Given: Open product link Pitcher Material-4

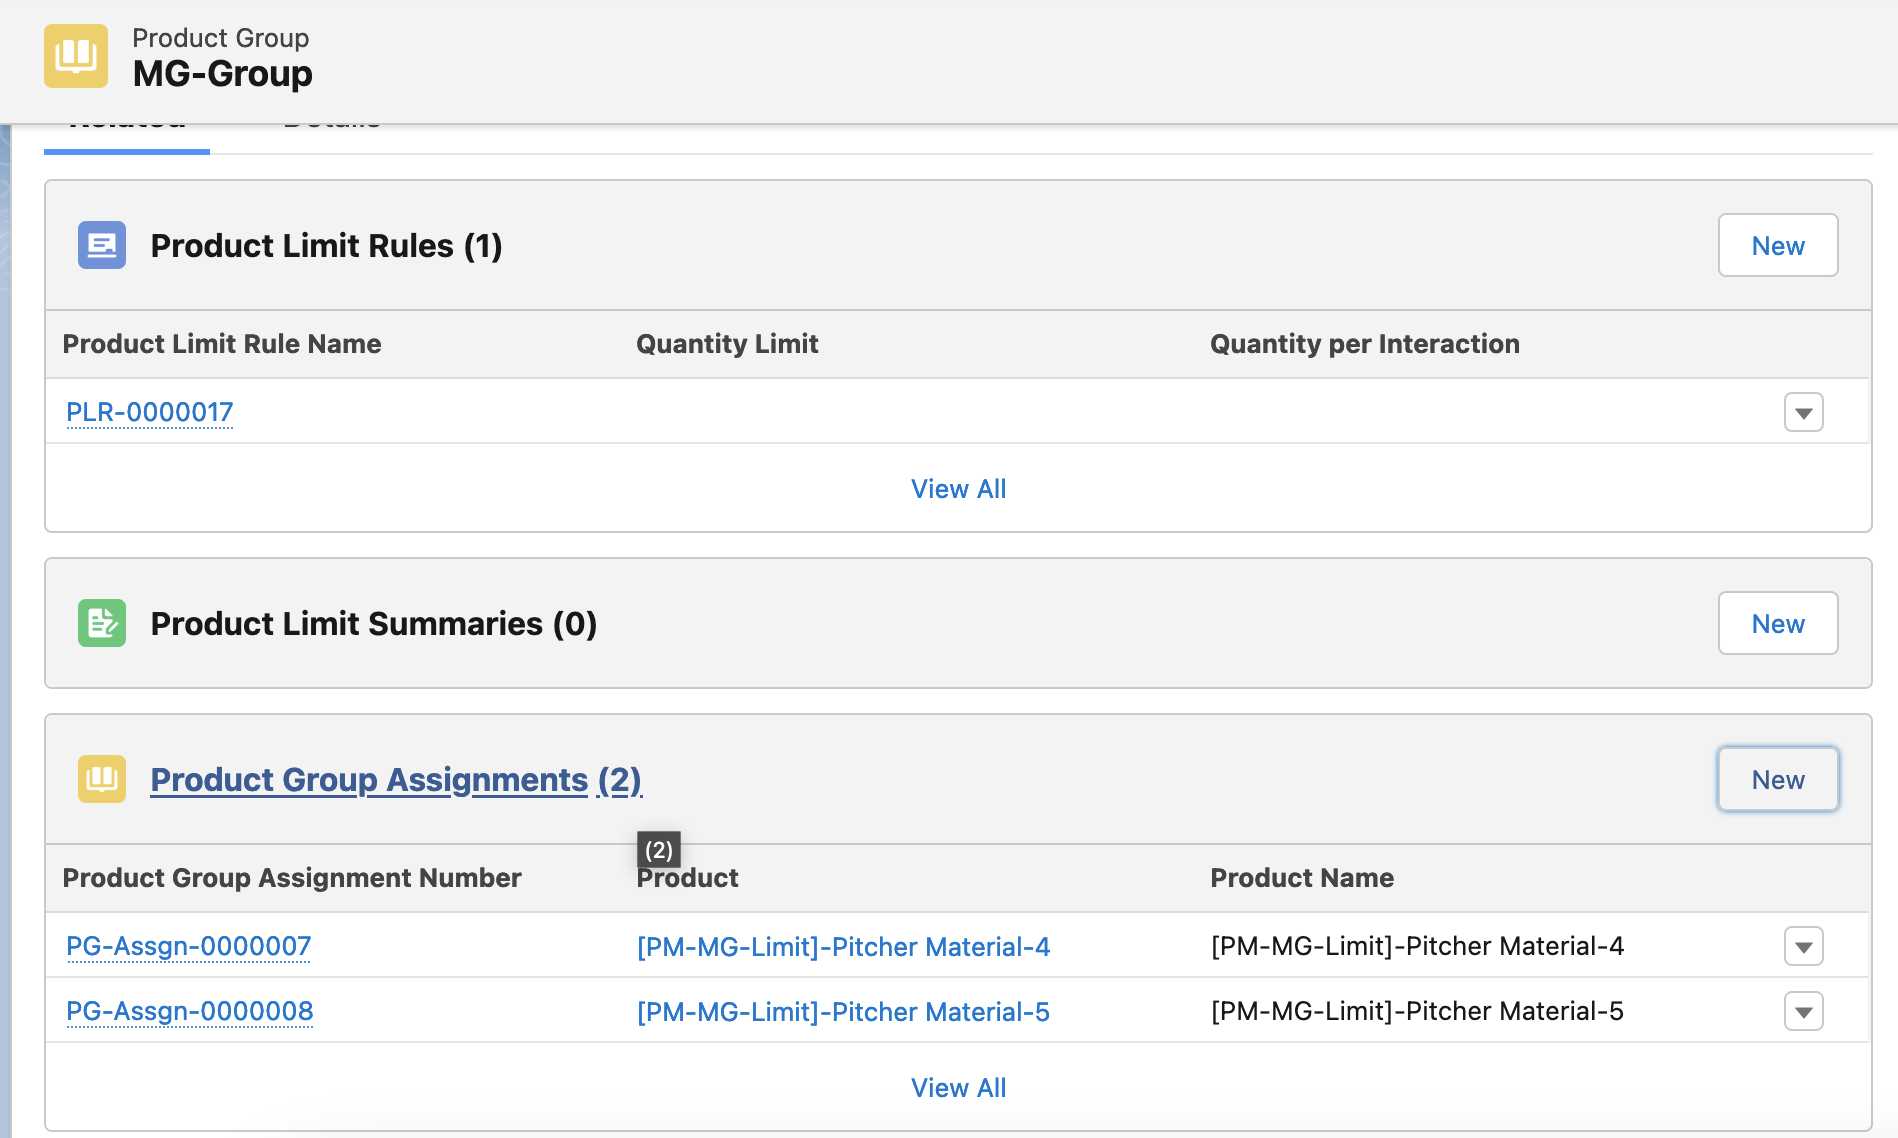Looking at the screenshot, I should [x=843, y=946].
